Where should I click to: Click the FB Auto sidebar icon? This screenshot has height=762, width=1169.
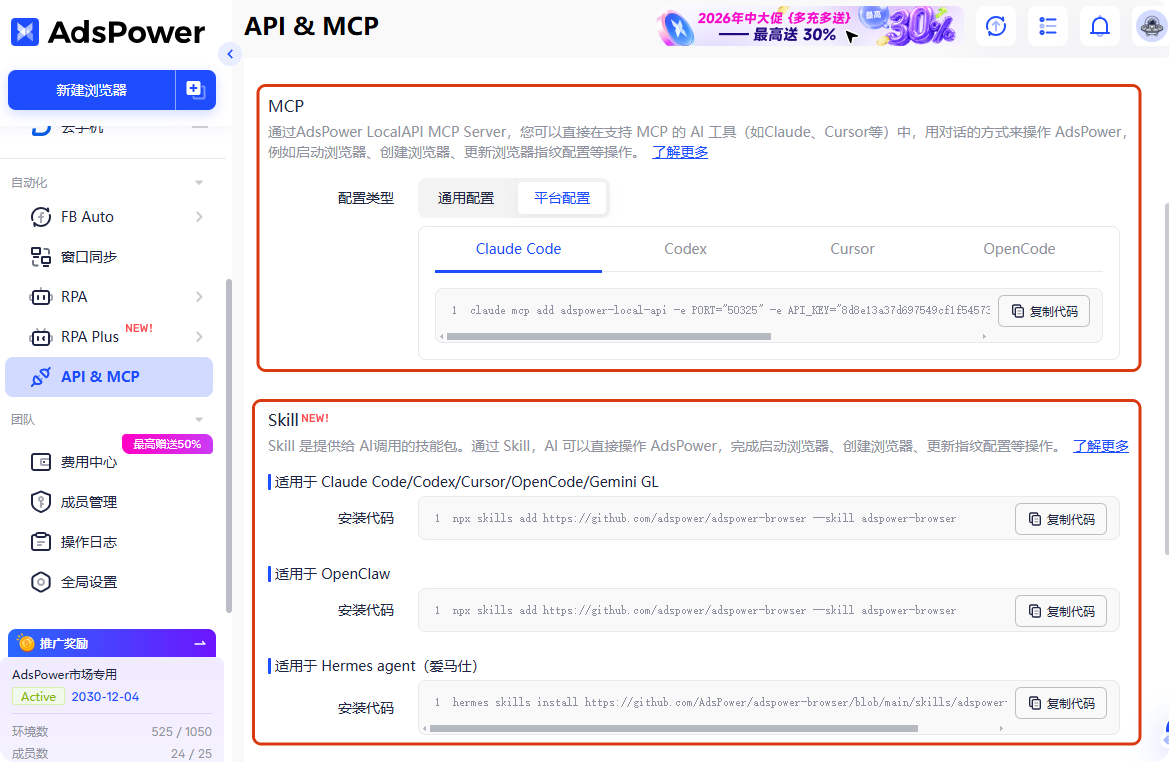tap(40, 217)
